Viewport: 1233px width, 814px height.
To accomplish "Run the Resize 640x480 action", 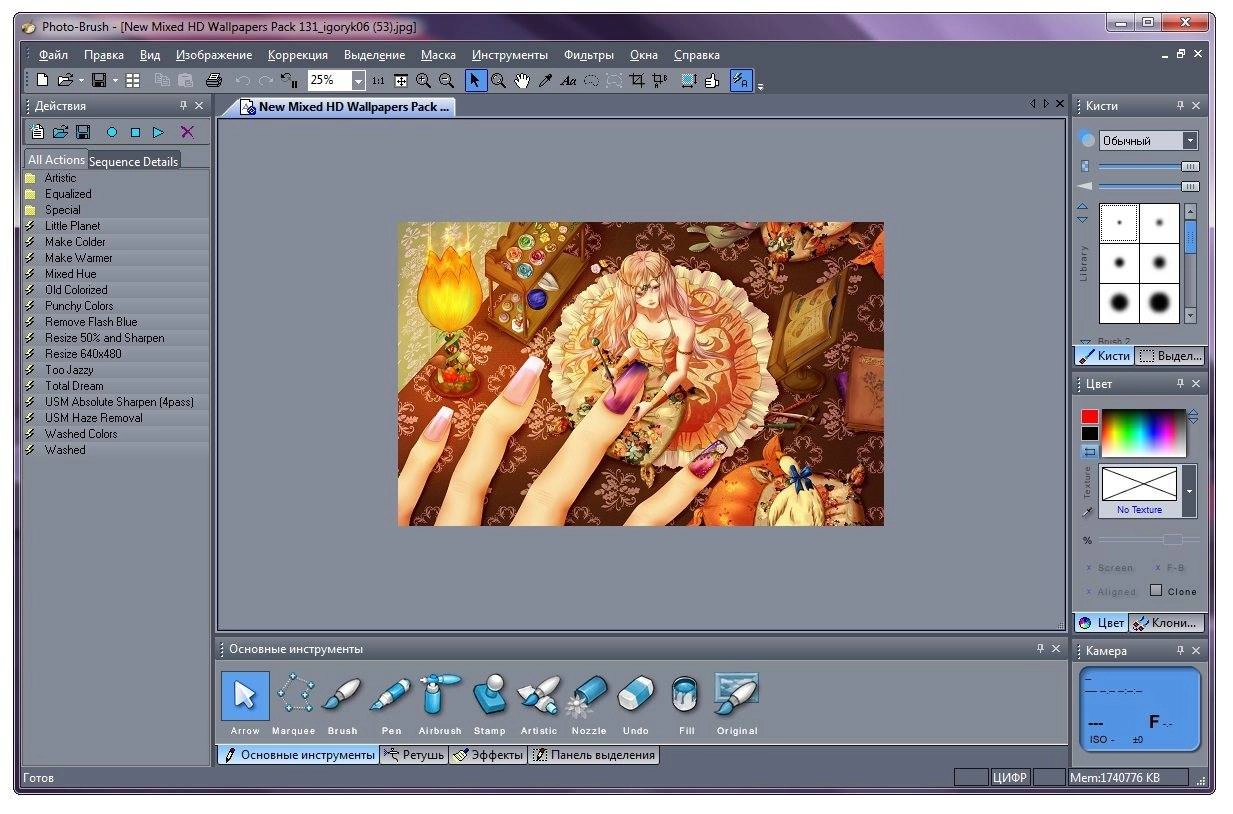I will coord(117,354).
